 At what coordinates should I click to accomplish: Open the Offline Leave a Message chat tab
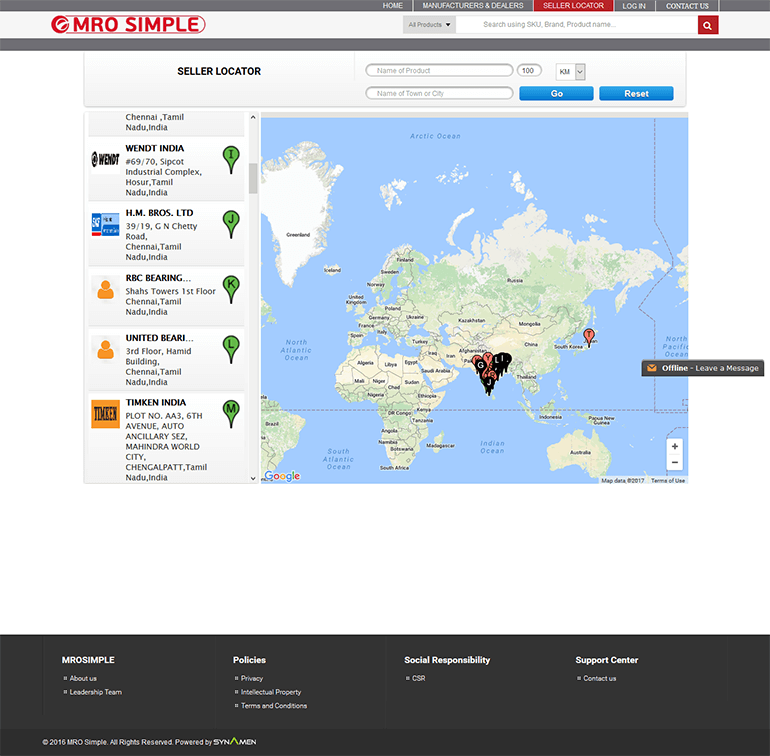pyautogui.click(x=703, y=368)
